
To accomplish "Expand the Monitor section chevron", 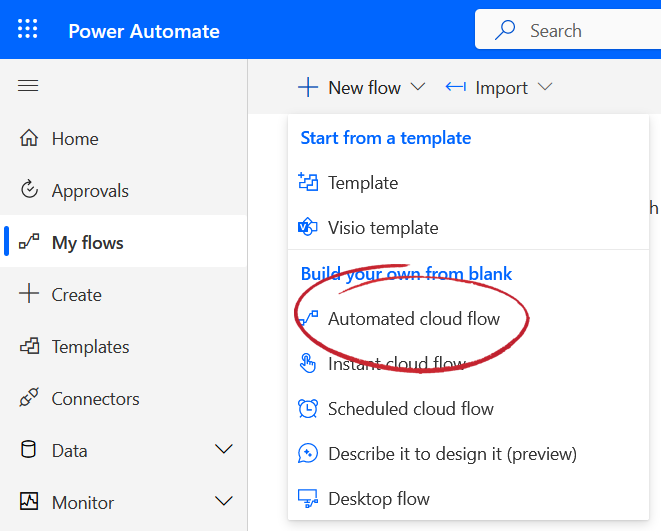I will [x=224, y=503].
